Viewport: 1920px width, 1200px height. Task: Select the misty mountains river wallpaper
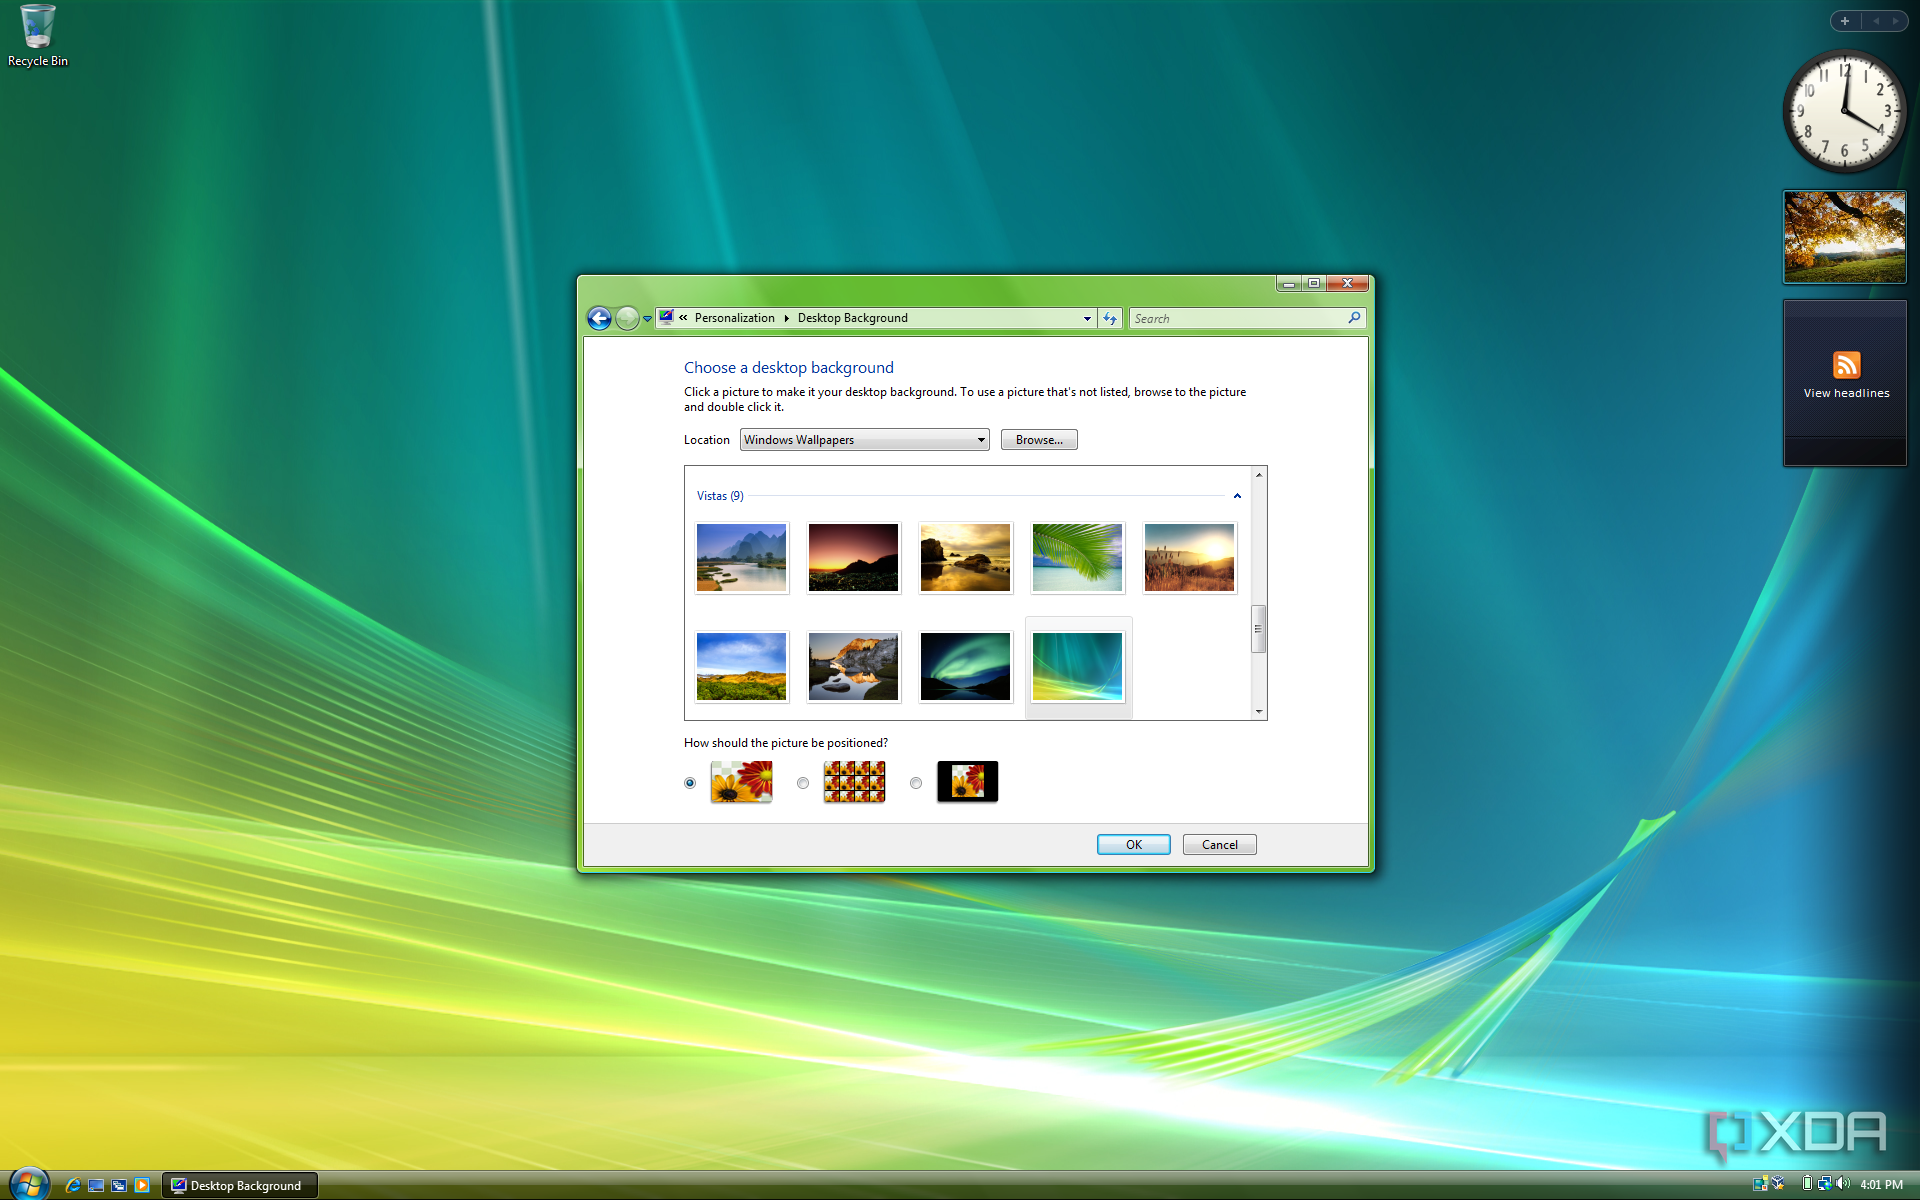741,558
